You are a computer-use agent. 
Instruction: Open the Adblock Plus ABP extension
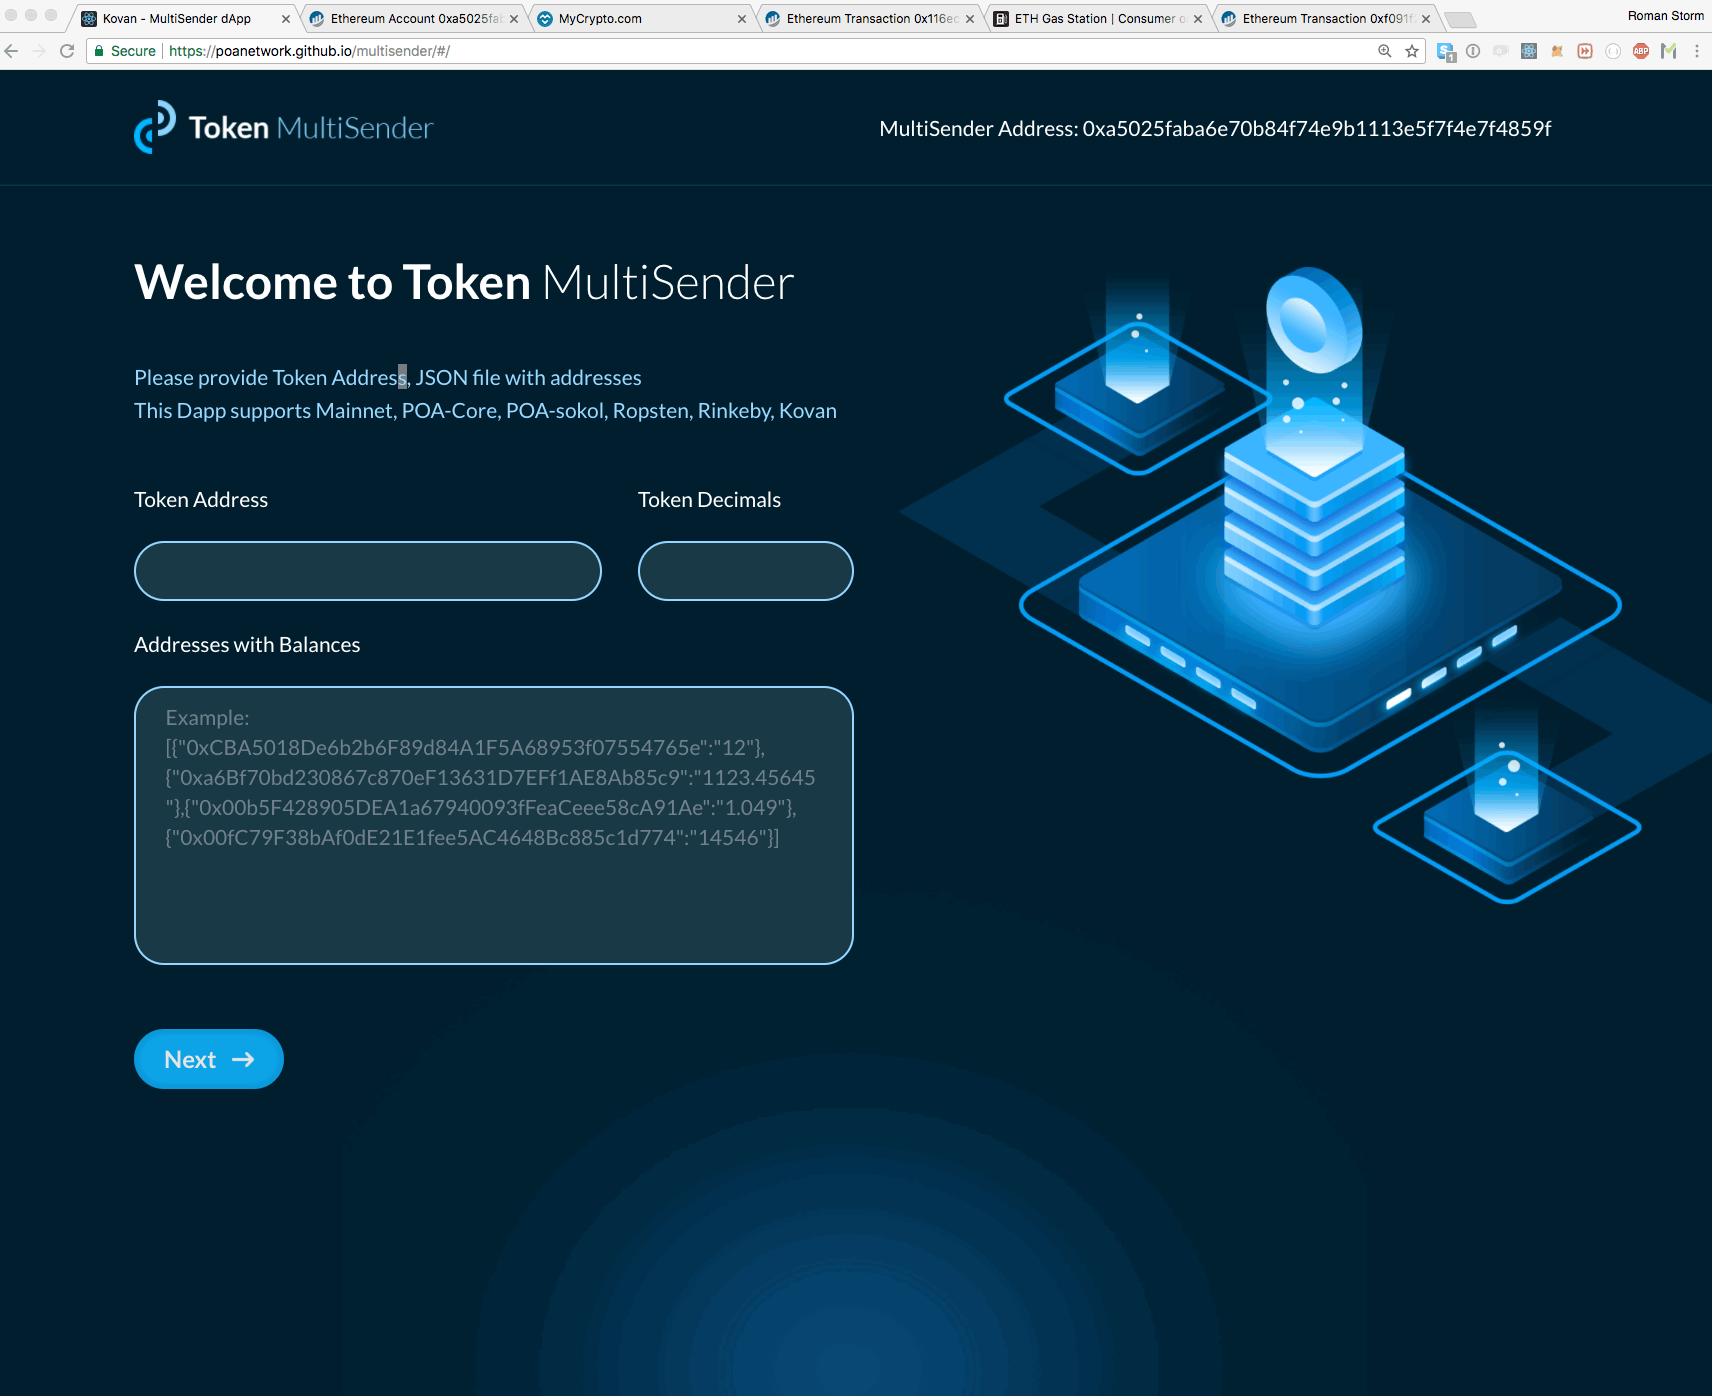[x=1641, y=51]
